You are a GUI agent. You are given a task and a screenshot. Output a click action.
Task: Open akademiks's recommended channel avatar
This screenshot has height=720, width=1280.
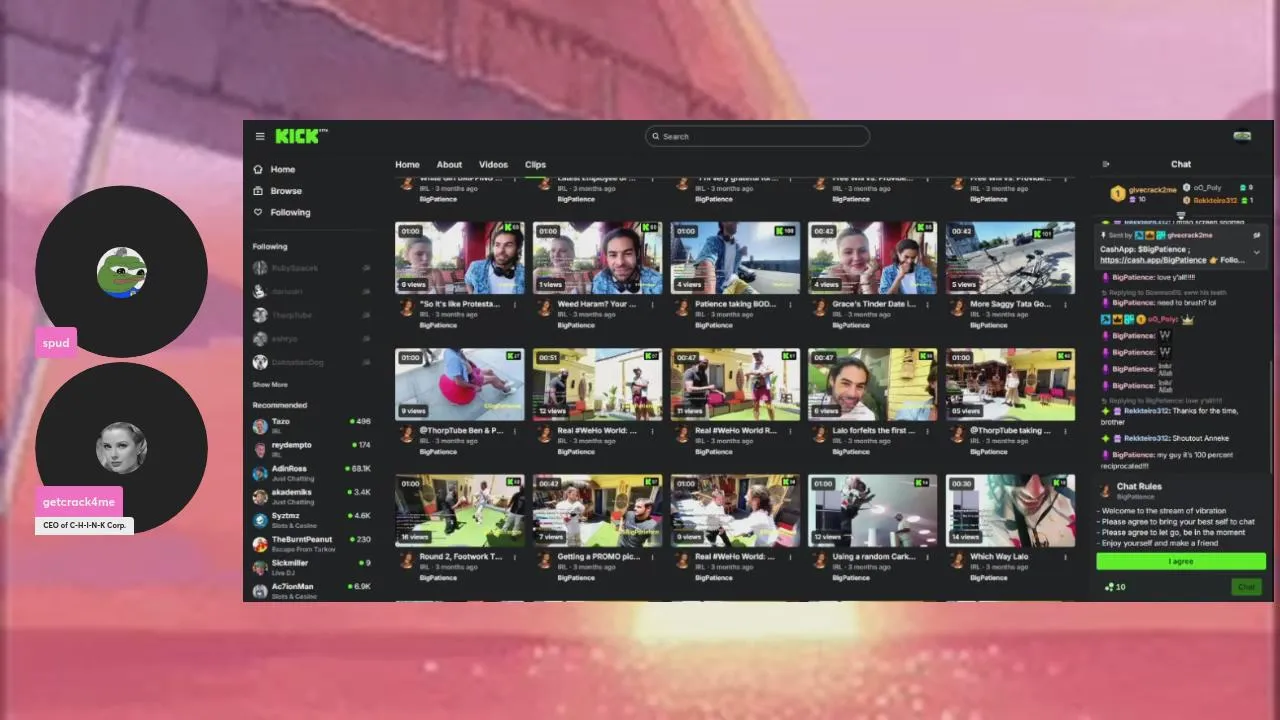(x=260, y=496)
